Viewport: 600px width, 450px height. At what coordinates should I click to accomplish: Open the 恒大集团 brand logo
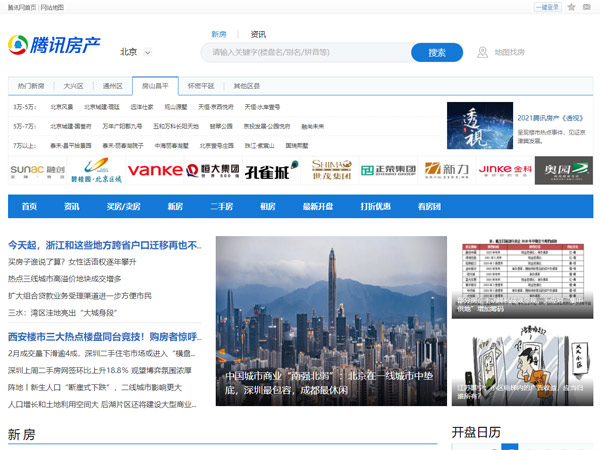(213, 170)
